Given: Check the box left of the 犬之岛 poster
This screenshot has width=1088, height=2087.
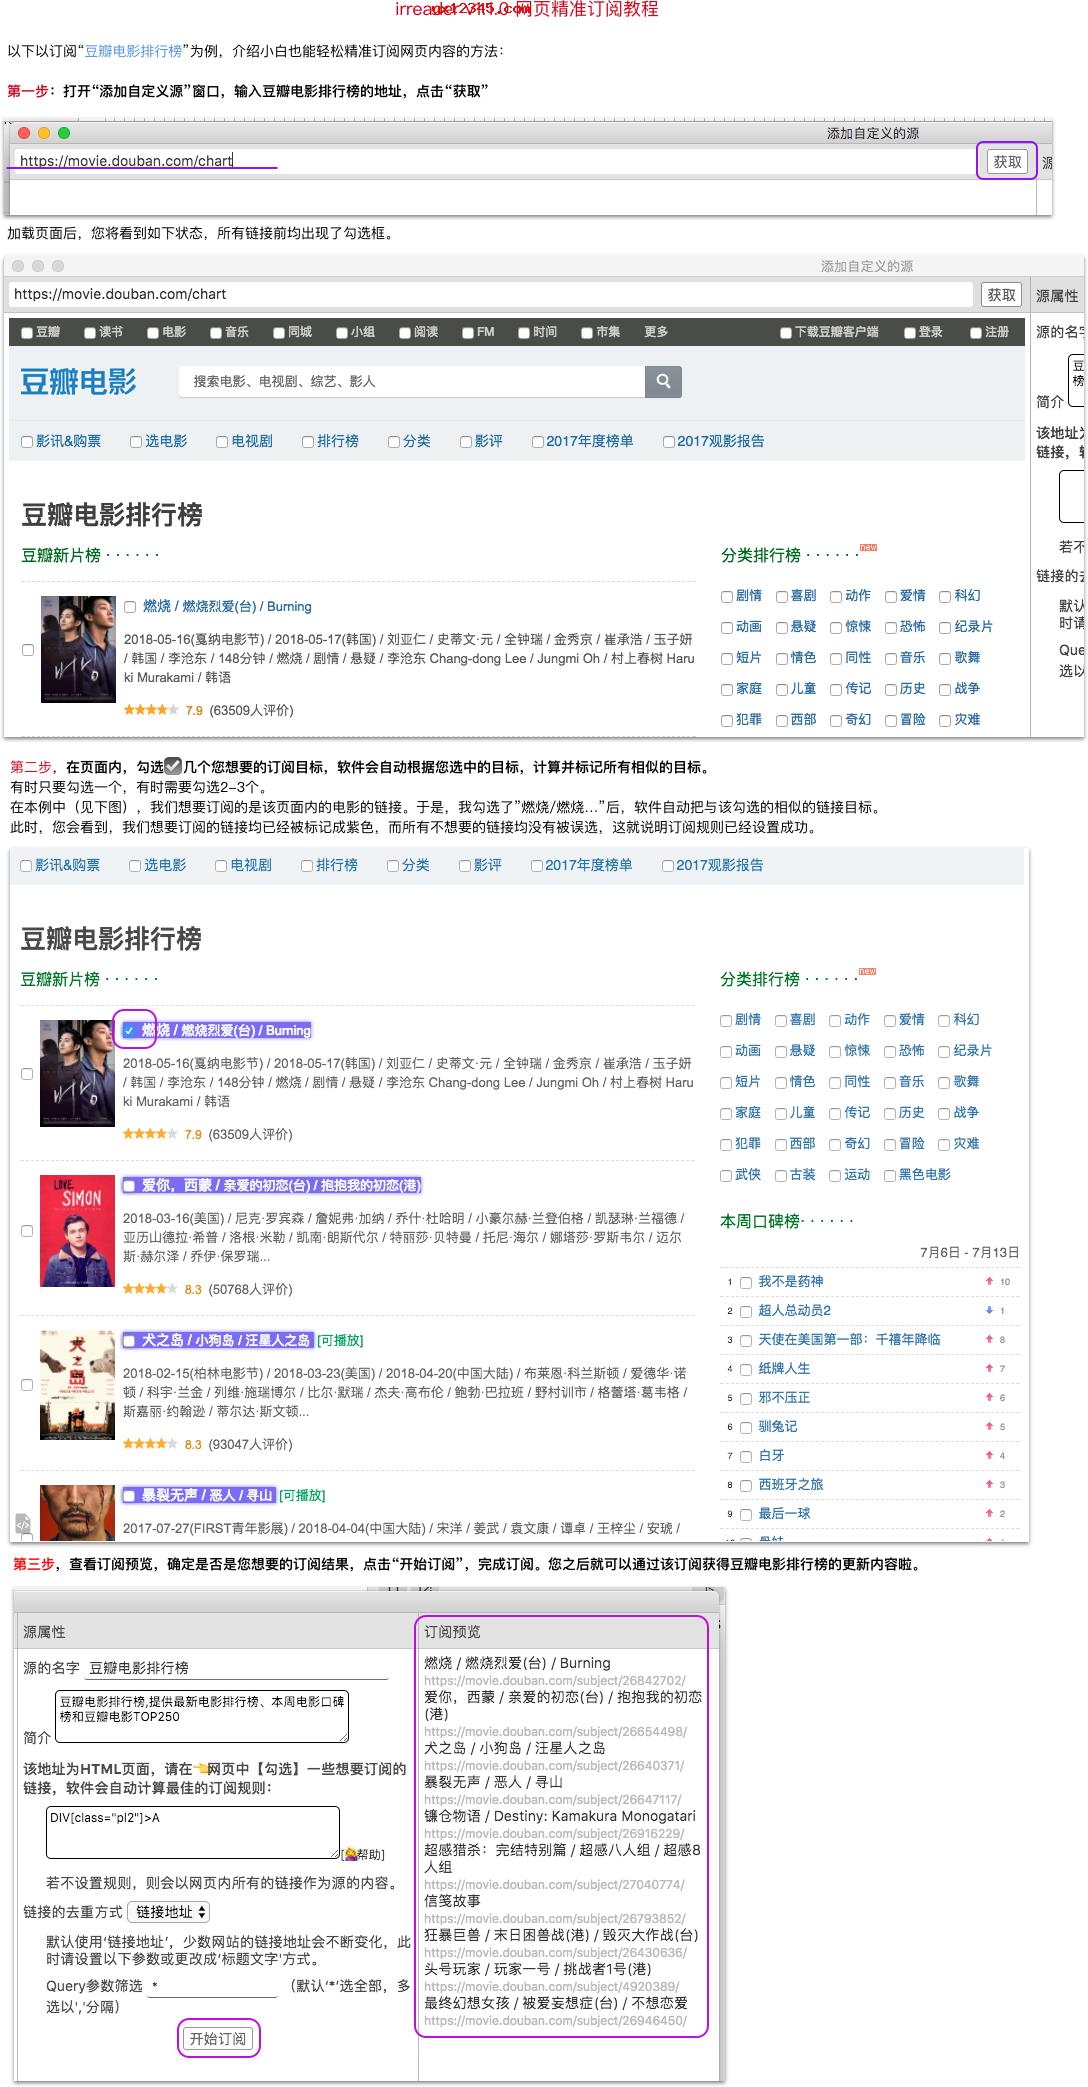Looking at the screenshot, I should click(x=27, y=1385).
